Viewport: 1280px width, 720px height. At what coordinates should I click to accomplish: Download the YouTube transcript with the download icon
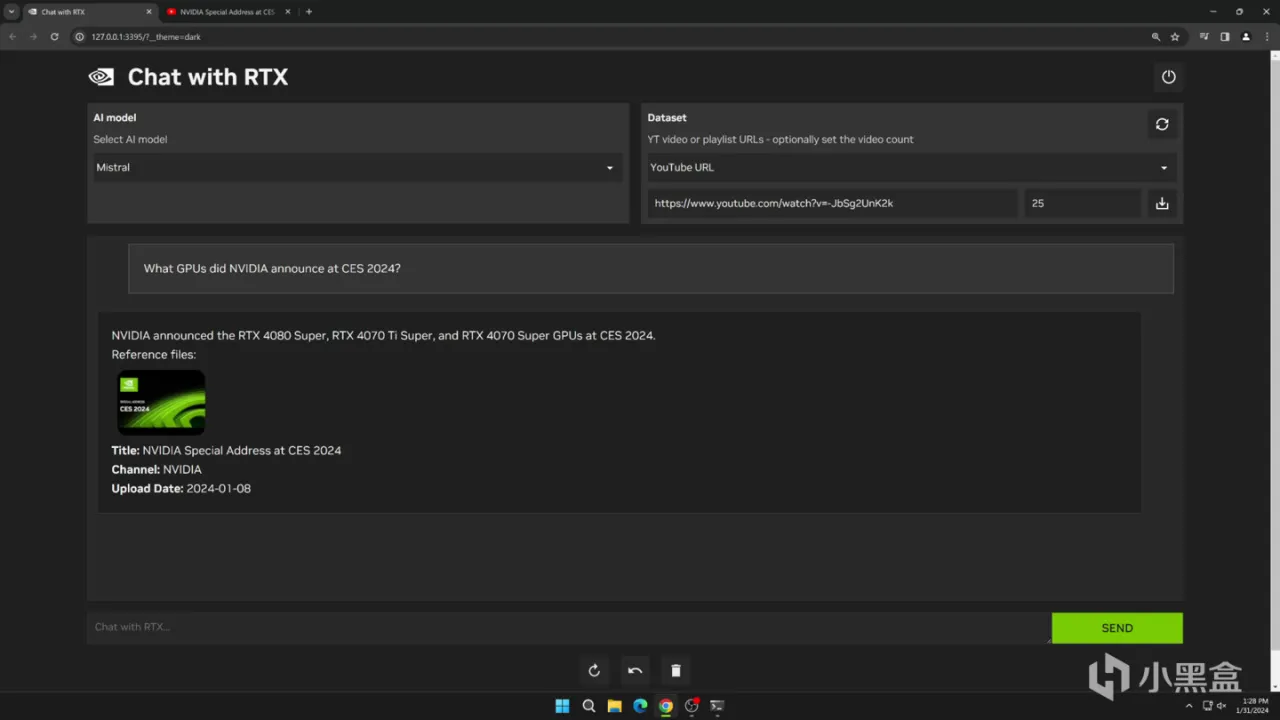1162,203
